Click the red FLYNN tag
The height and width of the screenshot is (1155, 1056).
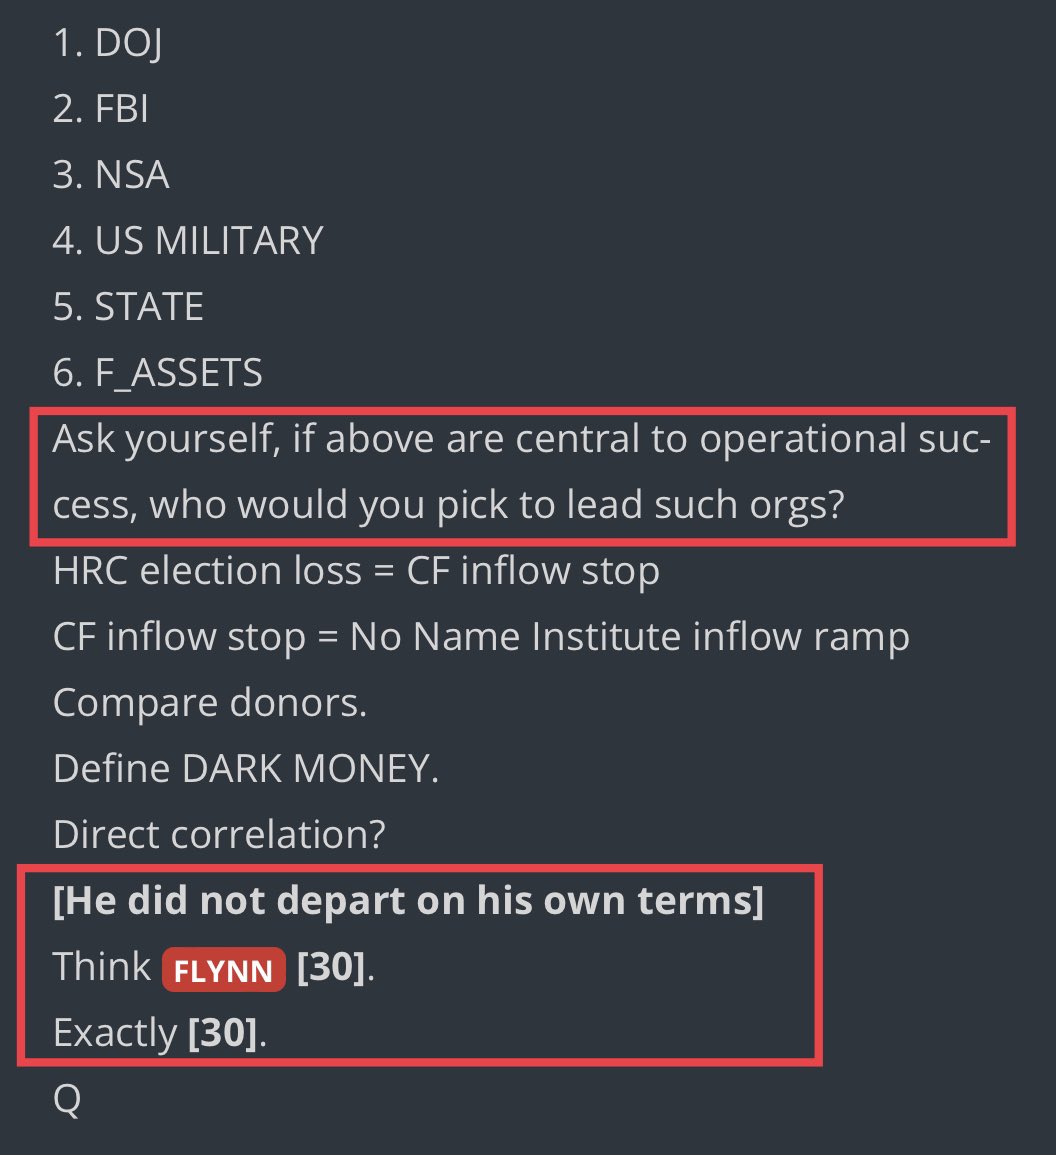coord(224,970)
